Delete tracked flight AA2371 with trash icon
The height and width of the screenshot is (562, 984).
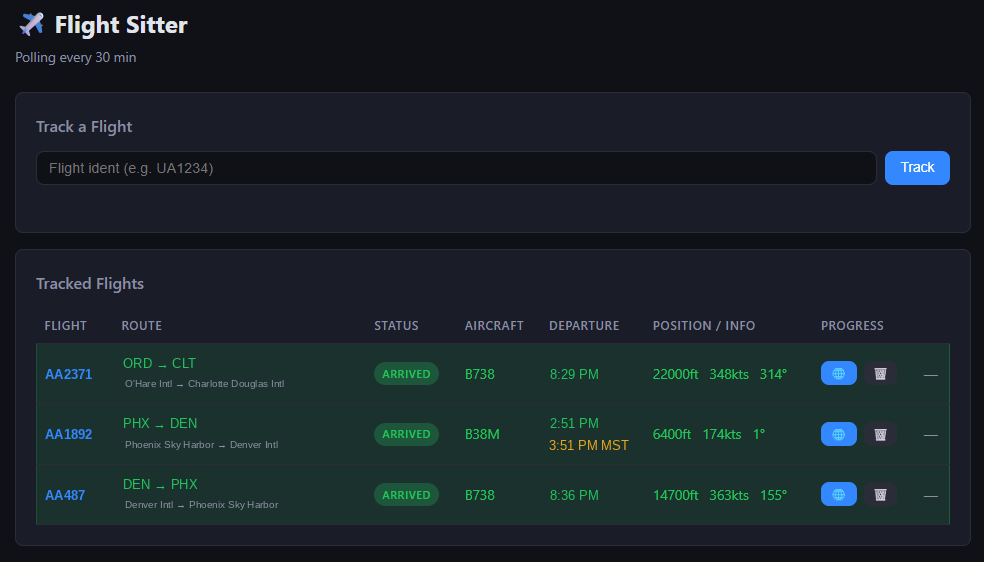pyautogui.click(x=880, y=374)
